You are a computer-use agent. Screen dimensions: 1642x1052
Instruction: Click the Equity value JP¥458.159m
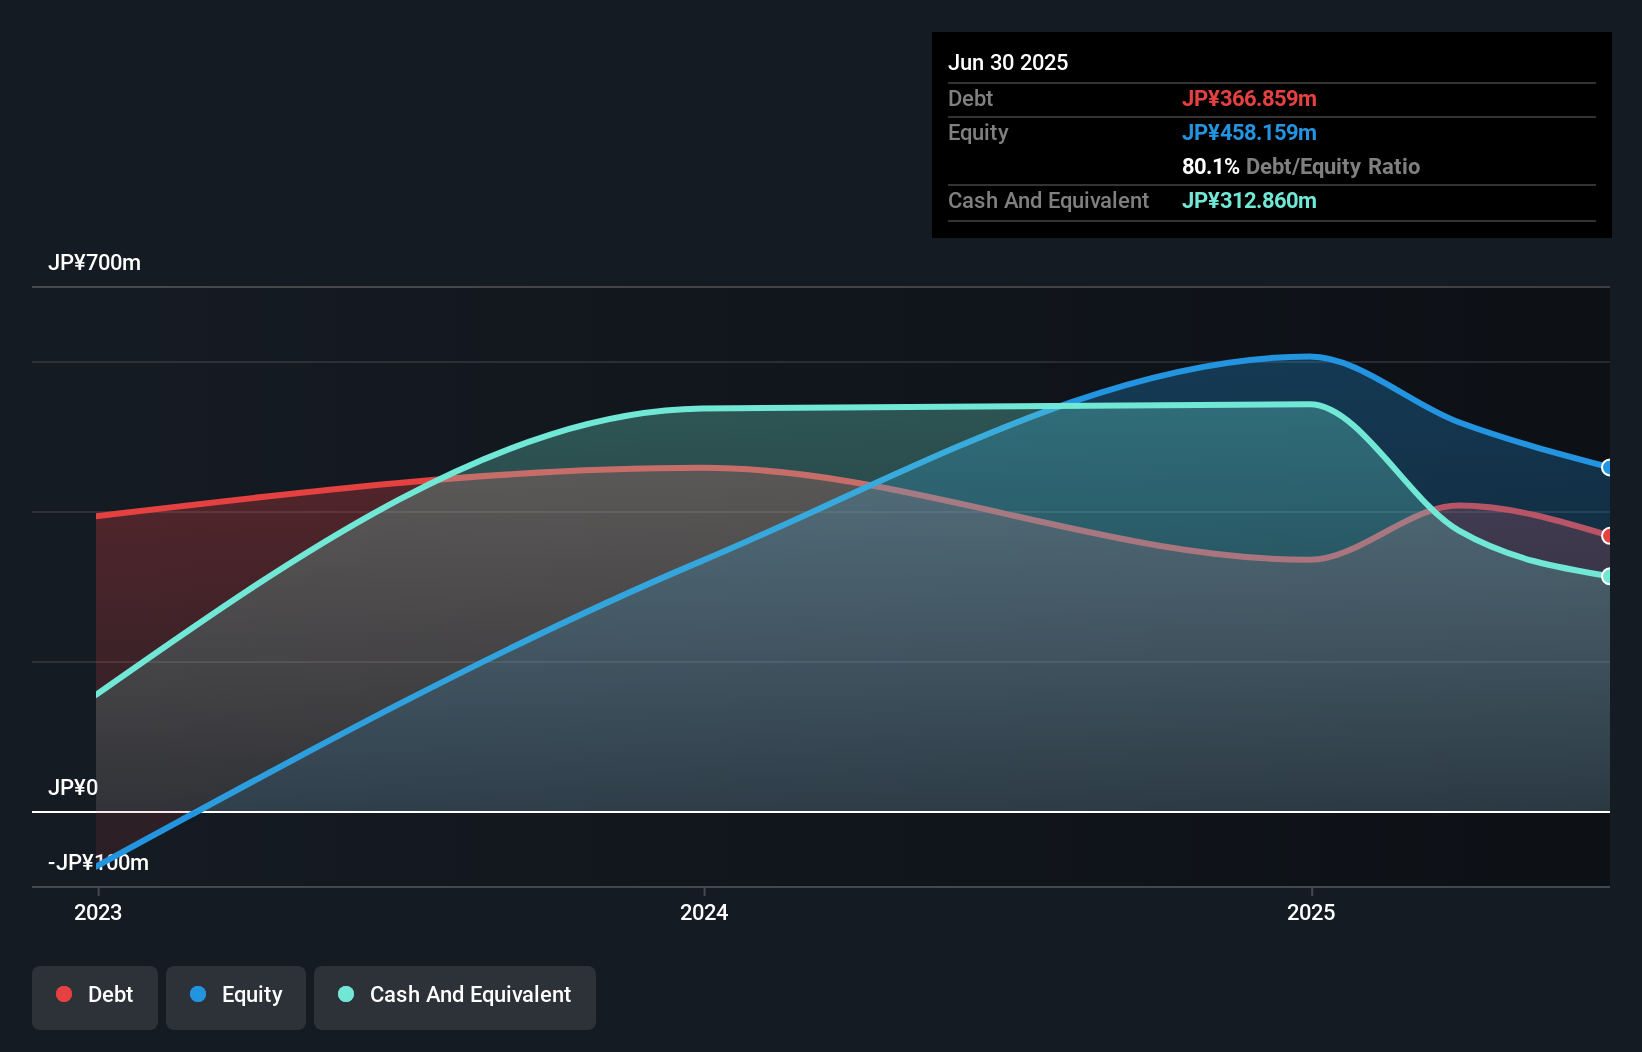1250,132
